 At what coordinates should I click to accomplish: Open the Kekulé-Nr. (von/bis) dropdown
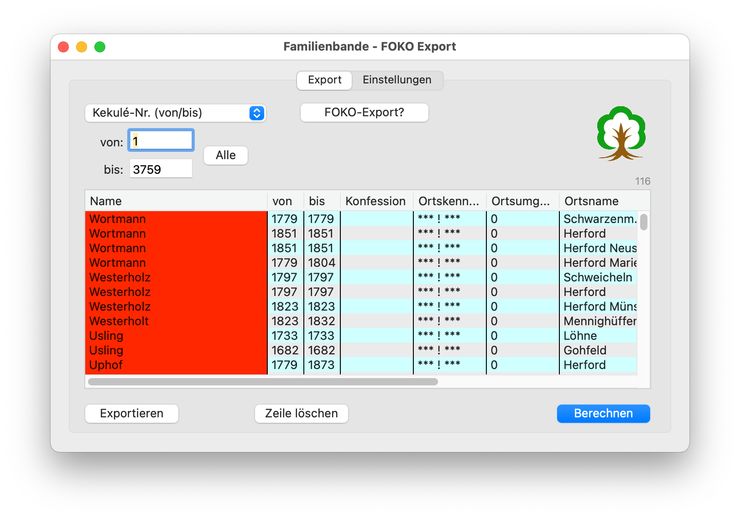click(175, 113)
